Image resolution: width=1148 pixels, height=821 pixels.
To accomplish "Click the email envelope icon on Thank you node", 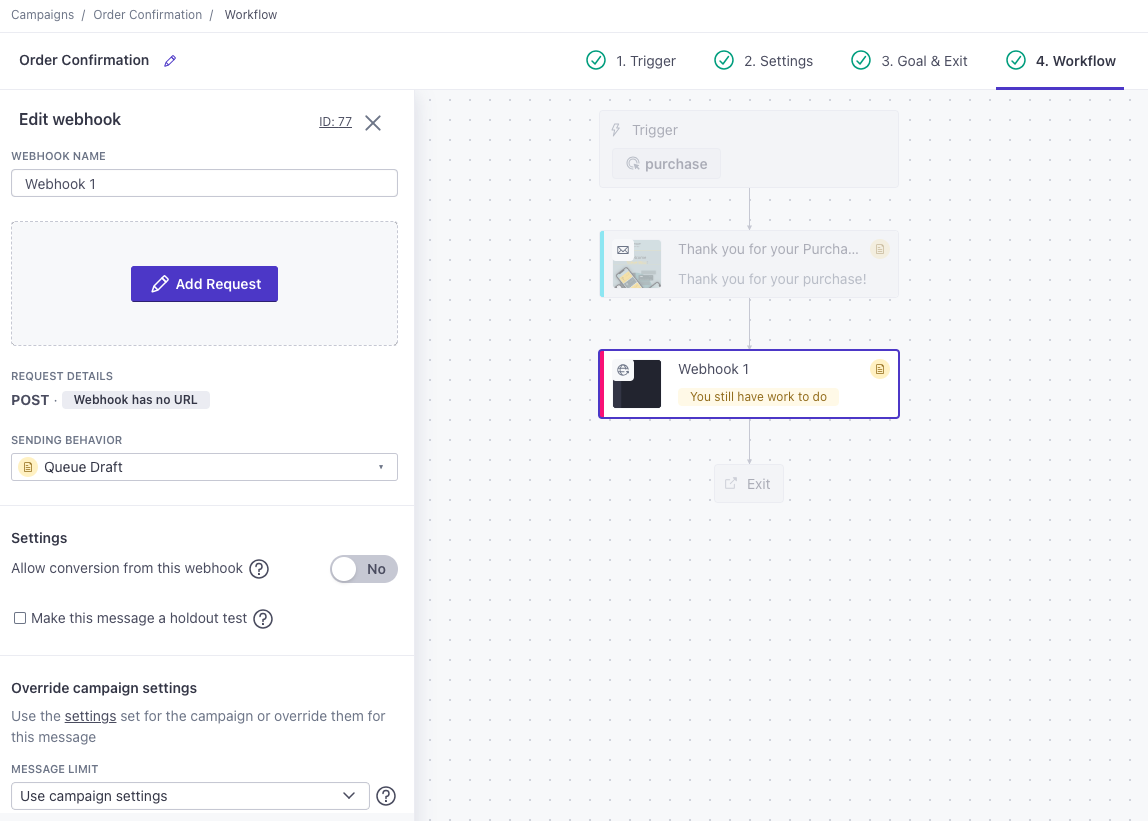I will click(x=623, y=250).
